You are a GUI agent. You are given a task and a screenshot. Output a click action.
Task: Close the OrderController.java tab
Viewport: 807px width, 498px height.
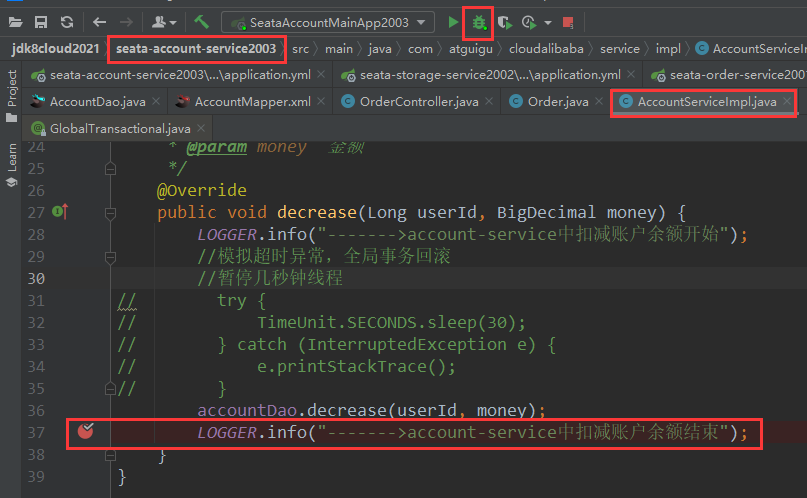point(489,101)
